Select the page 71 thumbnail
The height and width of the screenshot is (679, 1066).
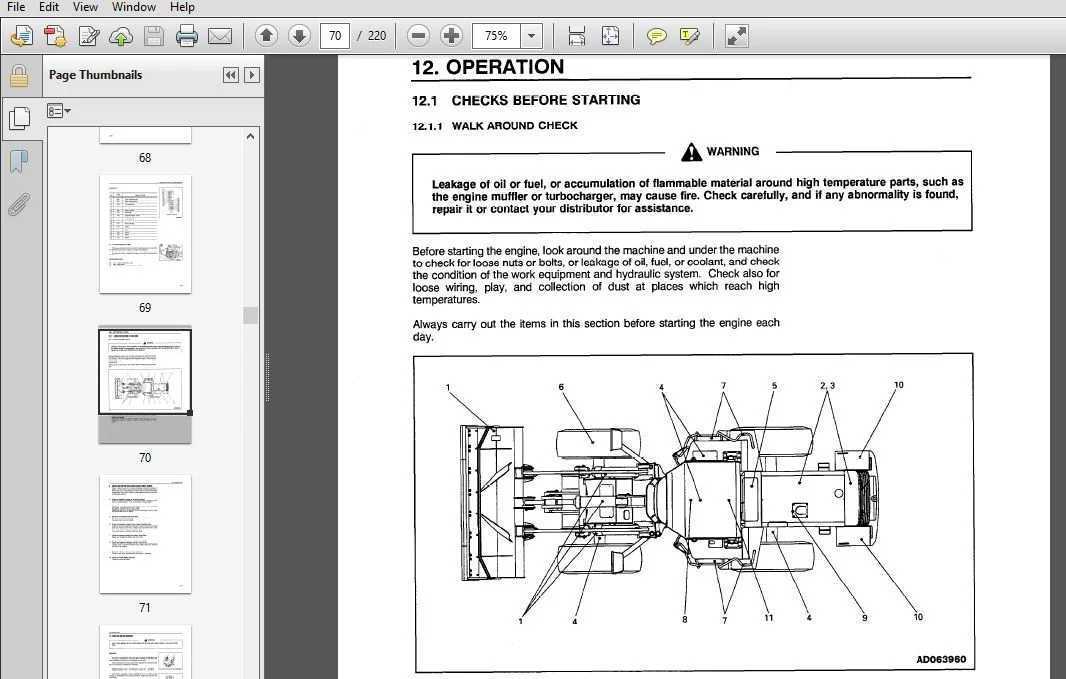(x=145, y=534)
